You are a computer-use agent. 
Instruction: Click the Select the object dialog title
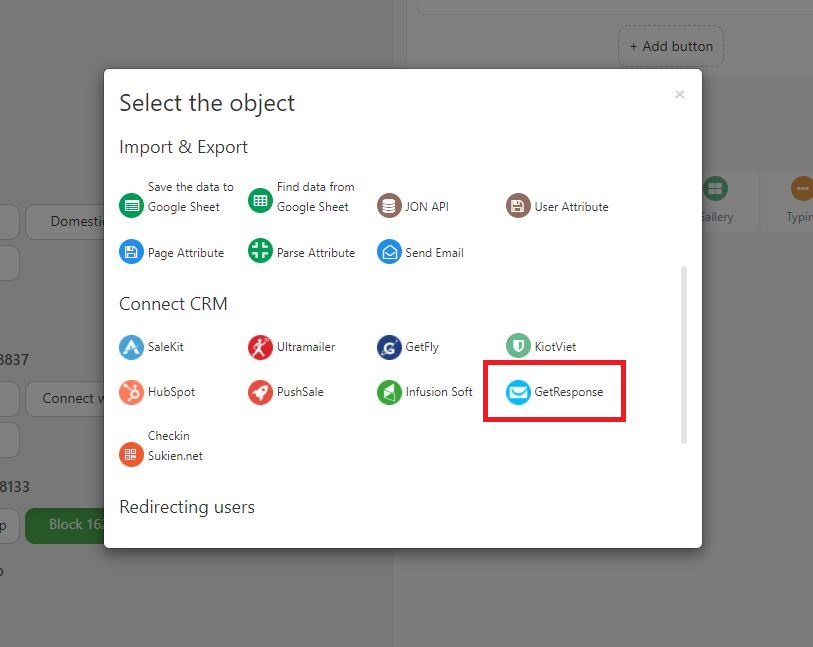pos(207,103)
